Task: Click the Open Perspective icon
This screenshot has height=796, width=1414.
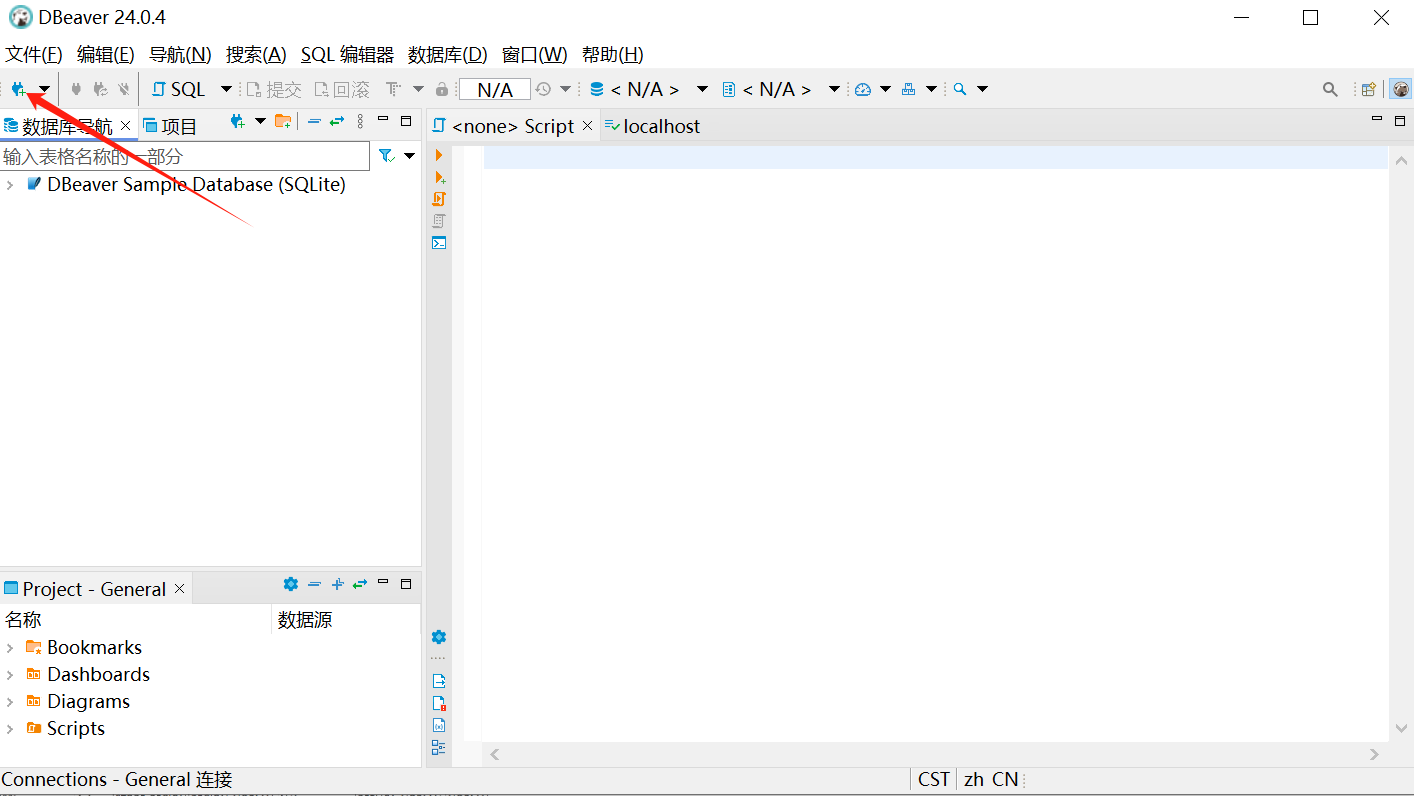Action: point(1369,89)
